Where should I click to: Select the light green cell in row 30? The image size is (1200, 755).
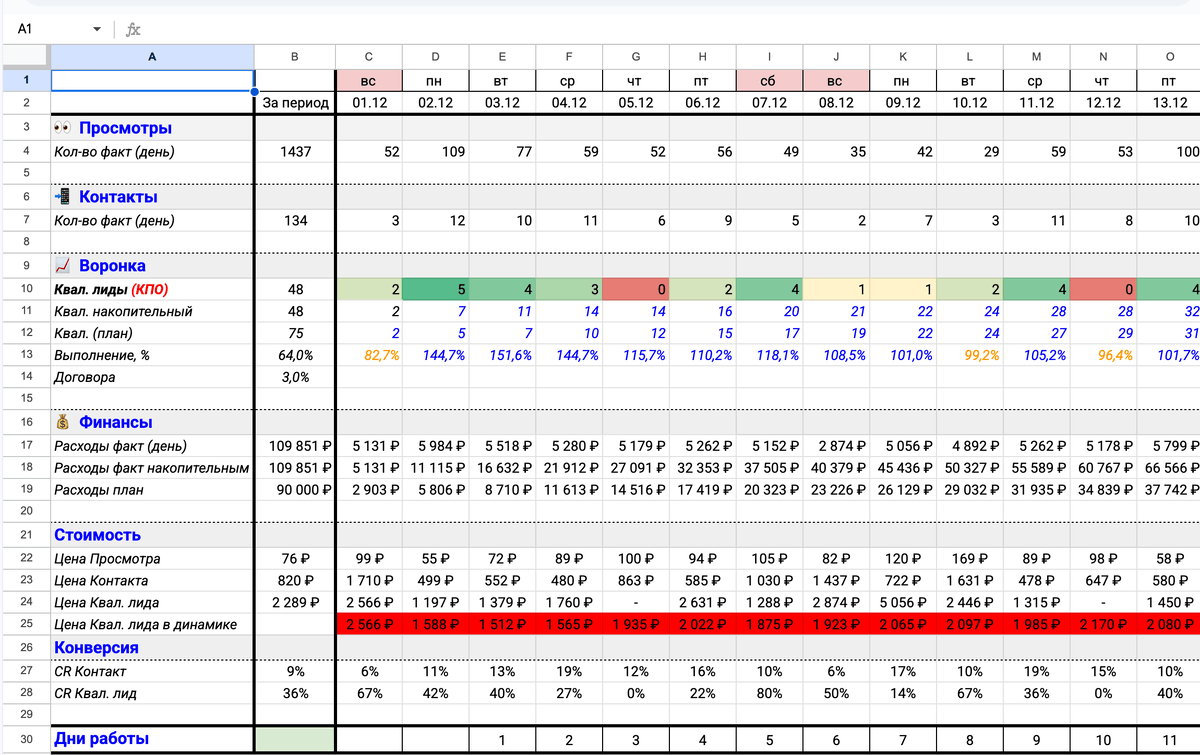tap(294, 739)
